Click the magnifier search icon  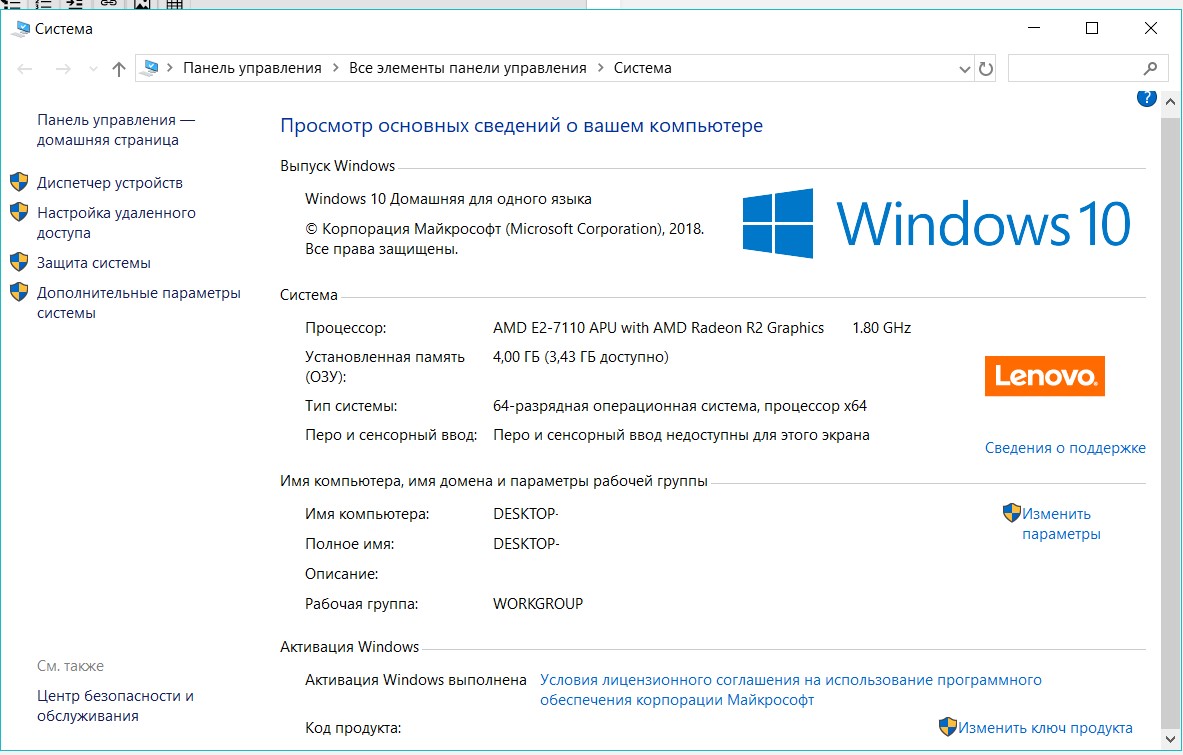[1150, 68]
